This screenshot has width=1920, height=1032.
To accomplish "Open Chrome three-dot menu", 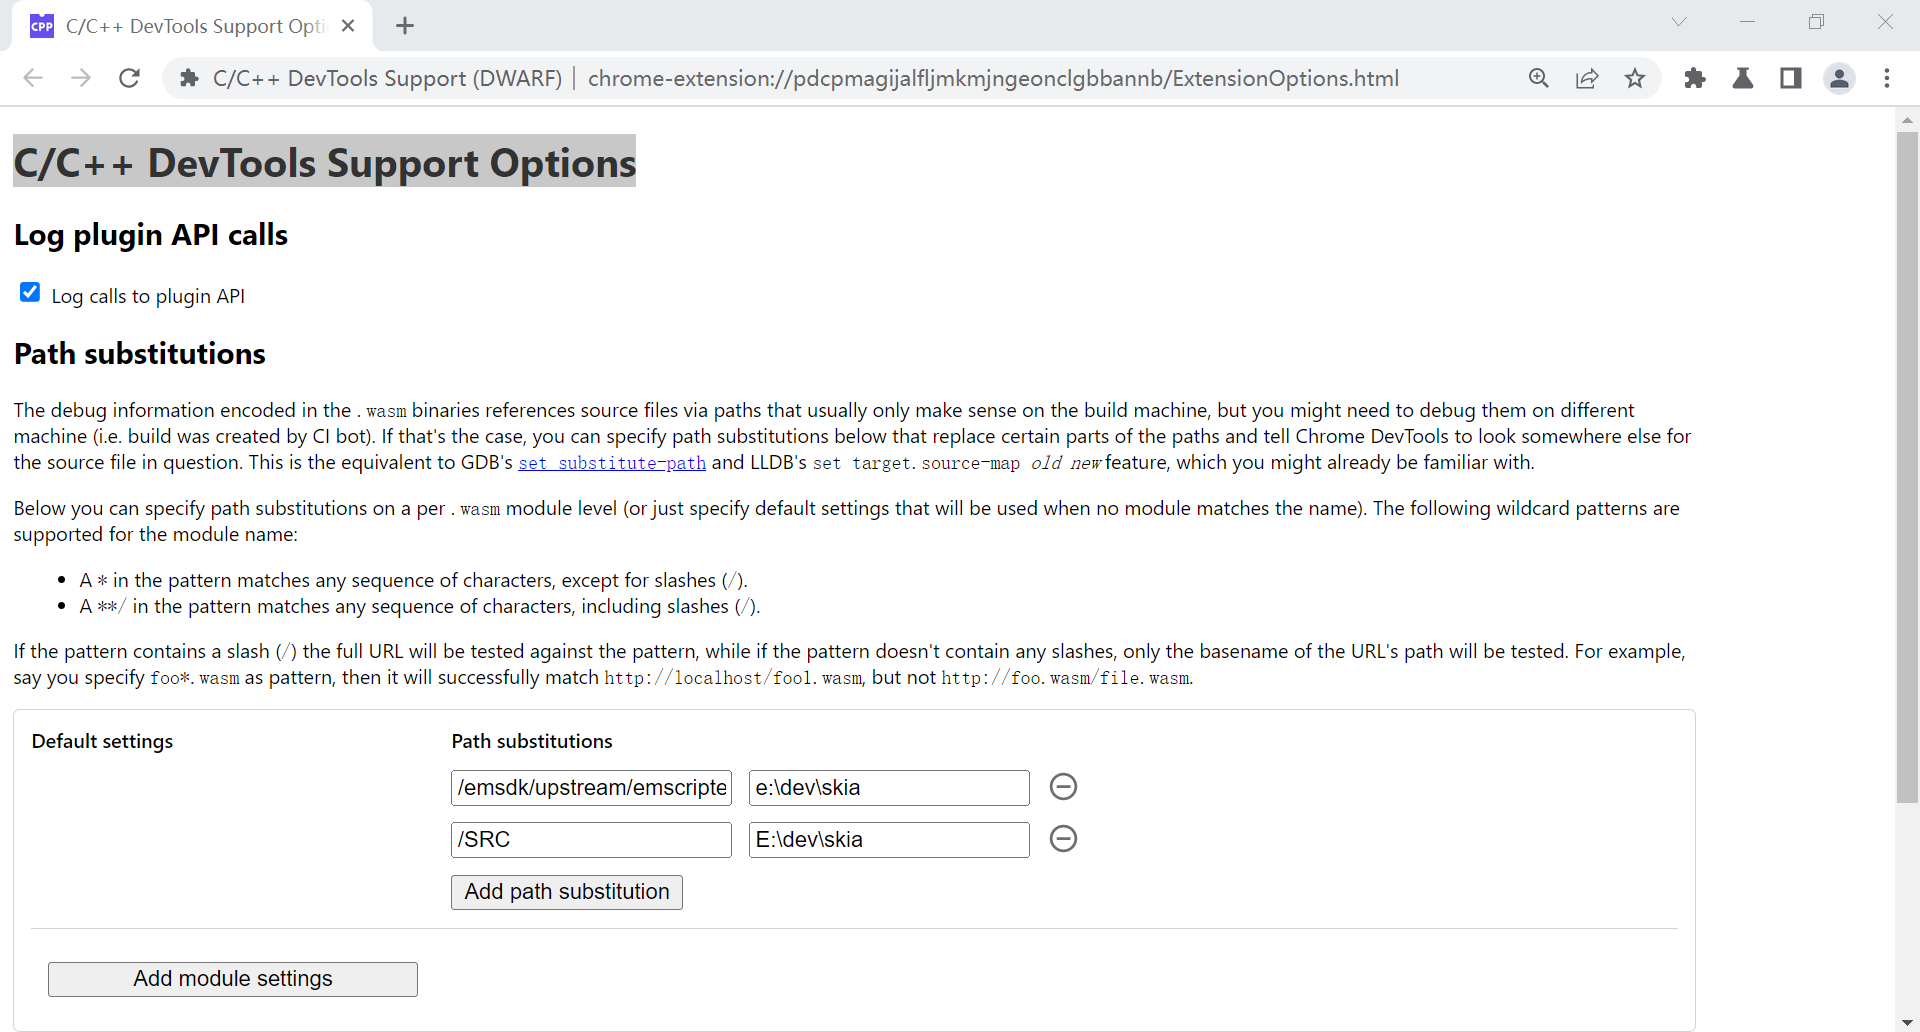I will pos(1887,78).
